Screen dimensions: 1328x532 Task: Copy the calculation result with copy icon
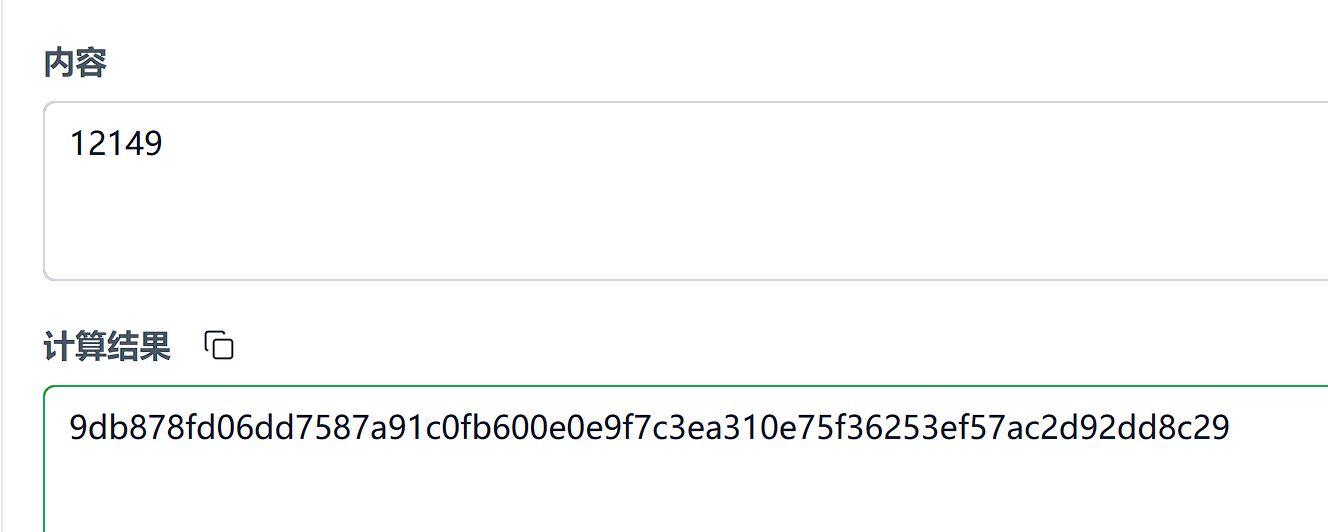pyautogui.click(x=219, y=346)
